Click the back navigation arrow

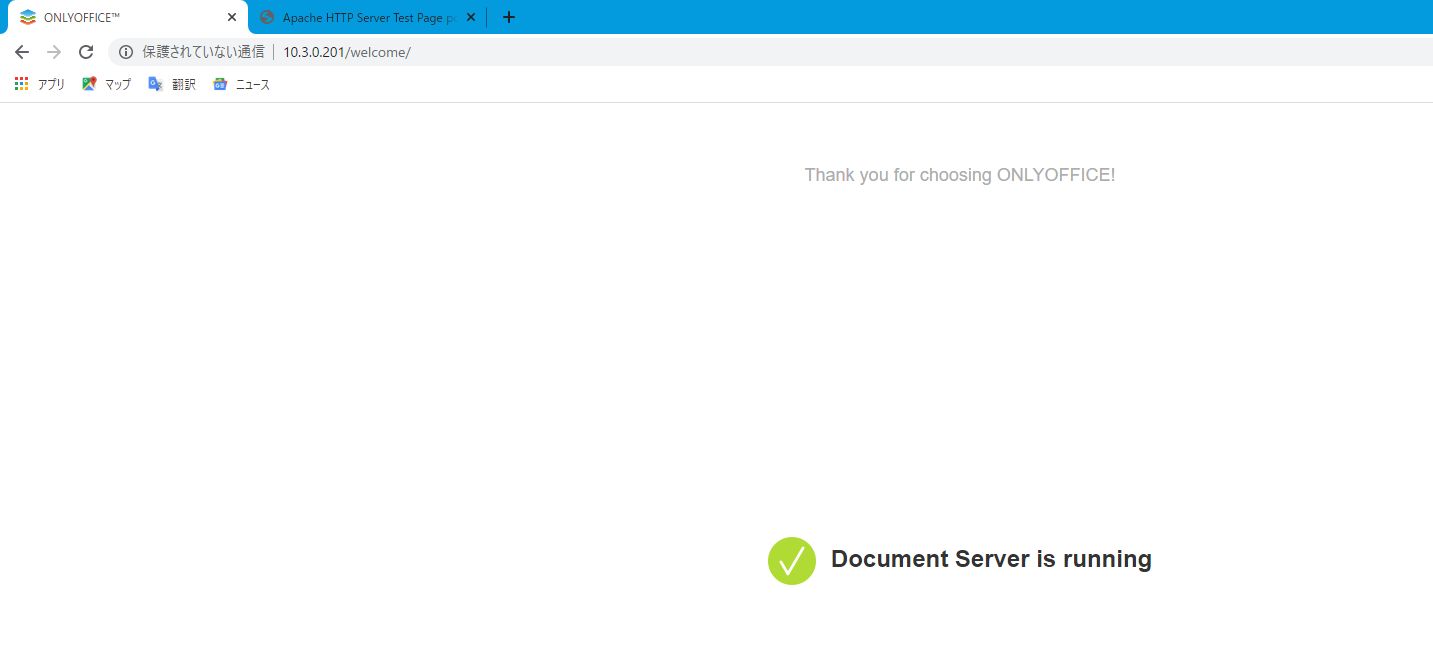tap(21, 51)
